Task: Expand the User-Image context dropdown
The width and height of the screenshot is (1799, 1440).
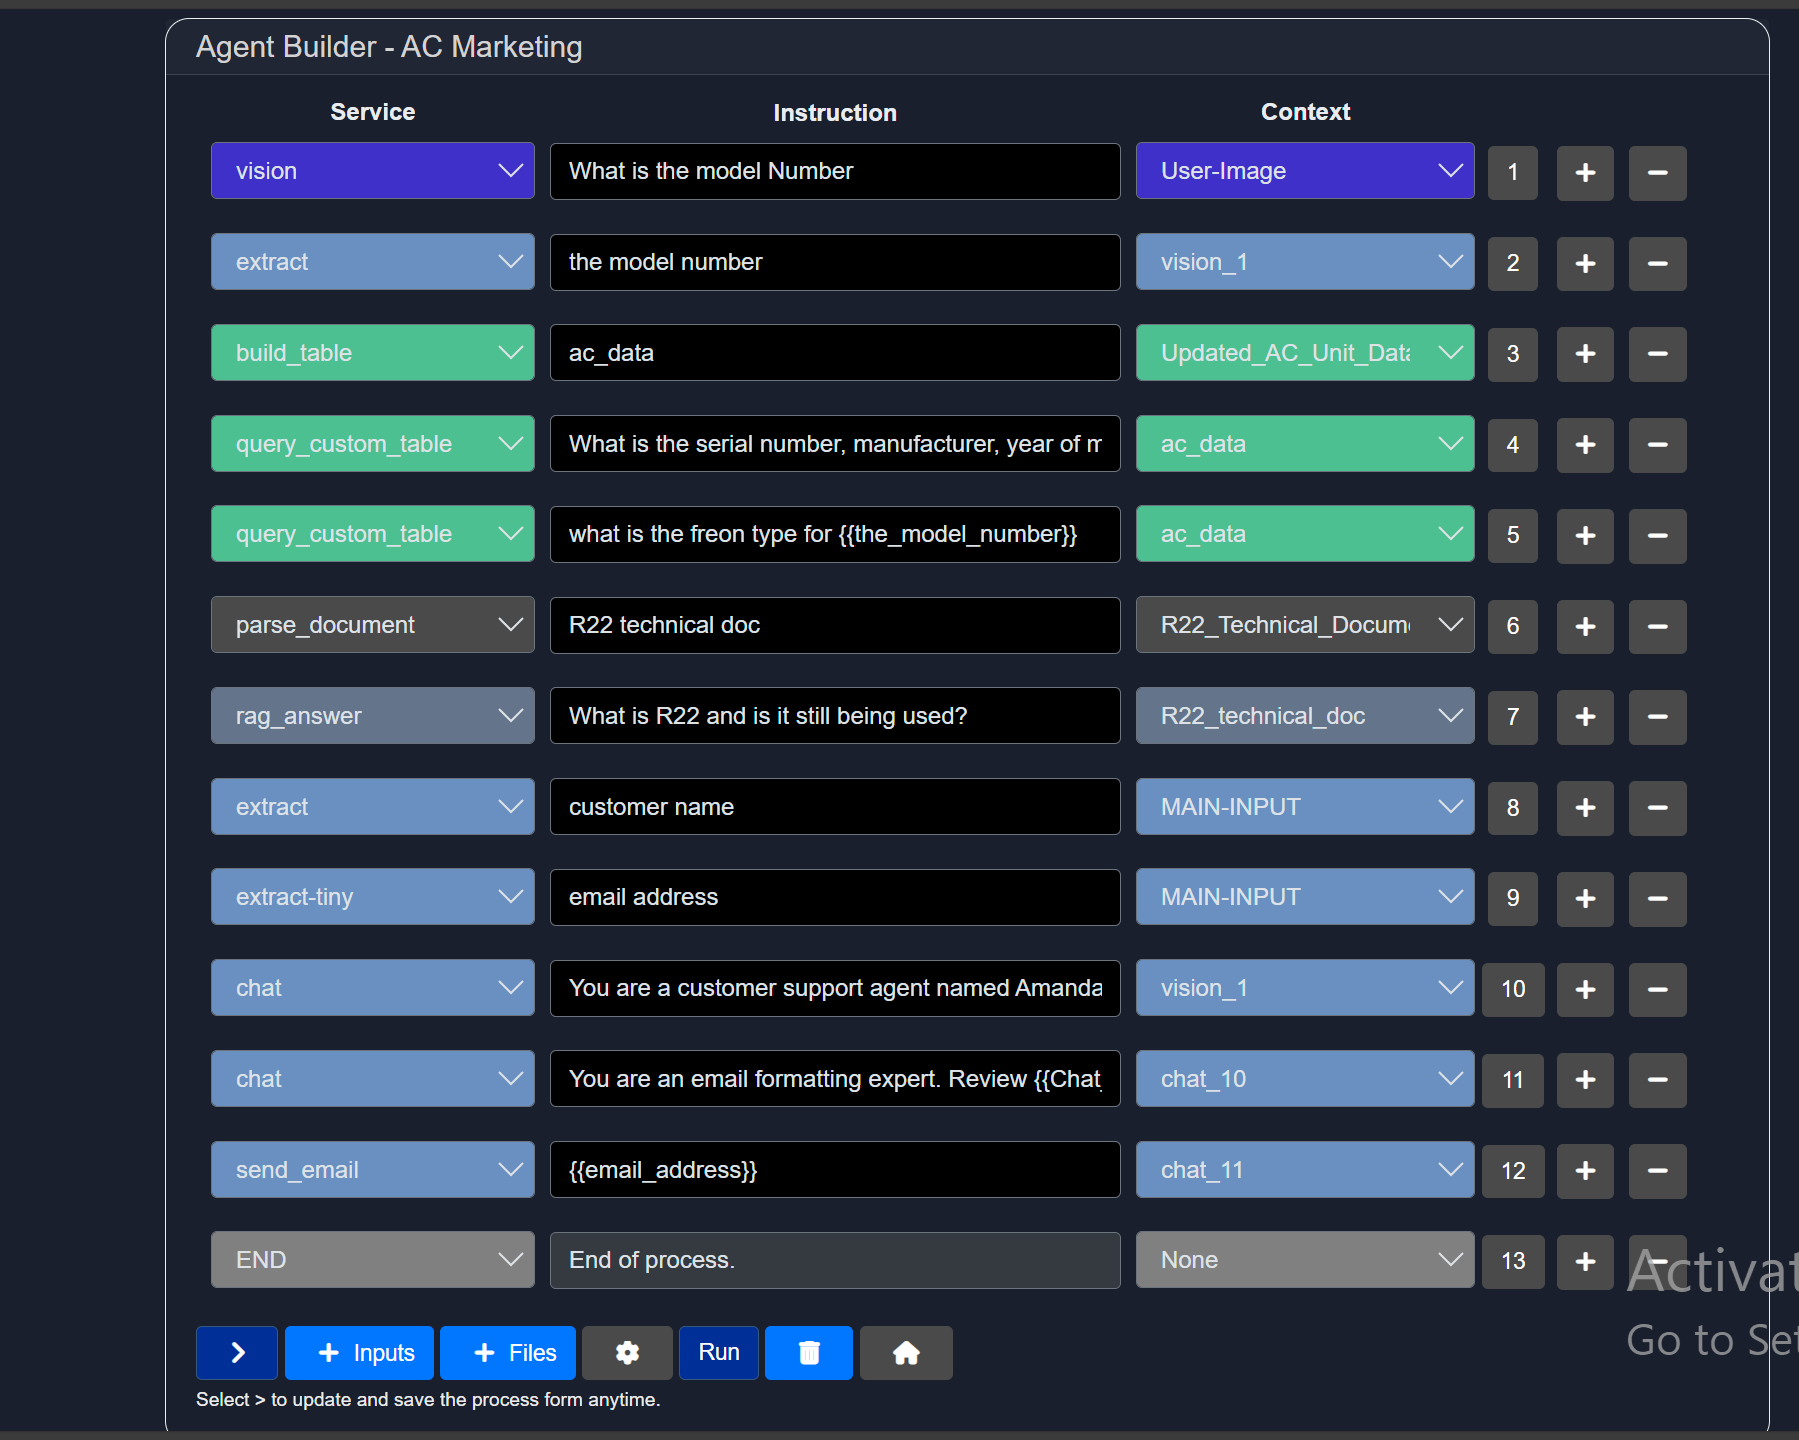Action: point(1304,171)
